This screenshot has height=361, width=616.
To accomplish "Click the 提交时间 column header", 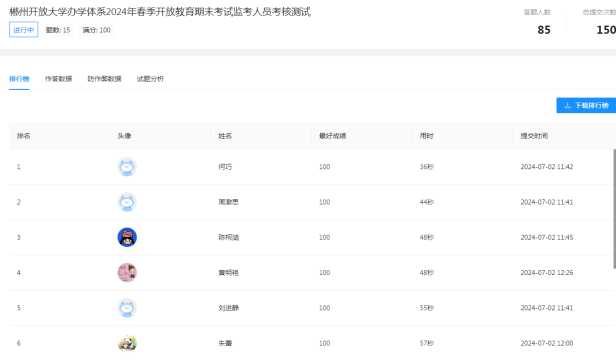I will click(x=534, y=136).
